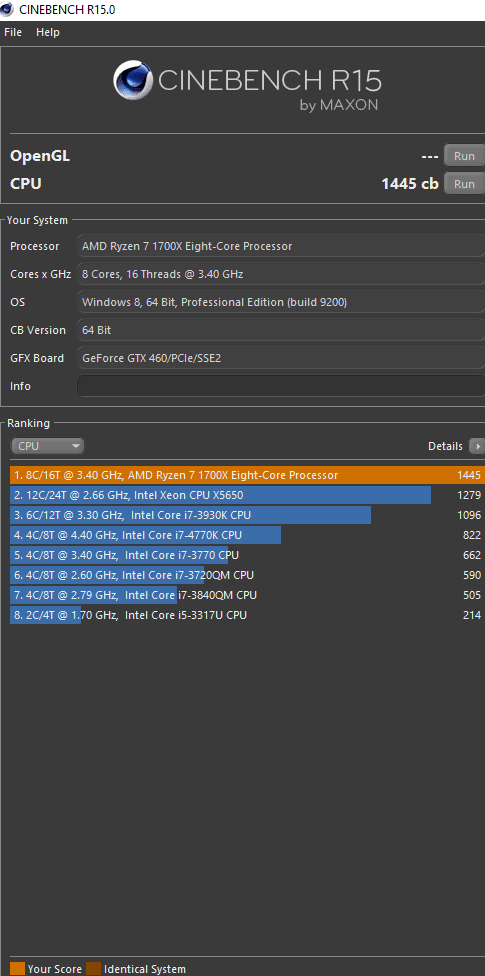
Task: Run the OpenGL benchmark
Action: pos(464,156)
